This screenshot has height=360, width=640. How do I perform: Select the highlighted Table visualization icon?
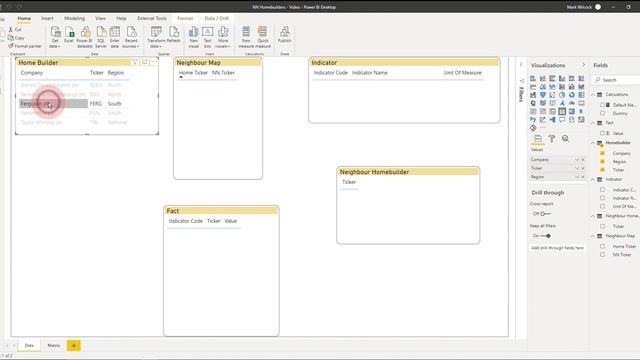[562, 111]
